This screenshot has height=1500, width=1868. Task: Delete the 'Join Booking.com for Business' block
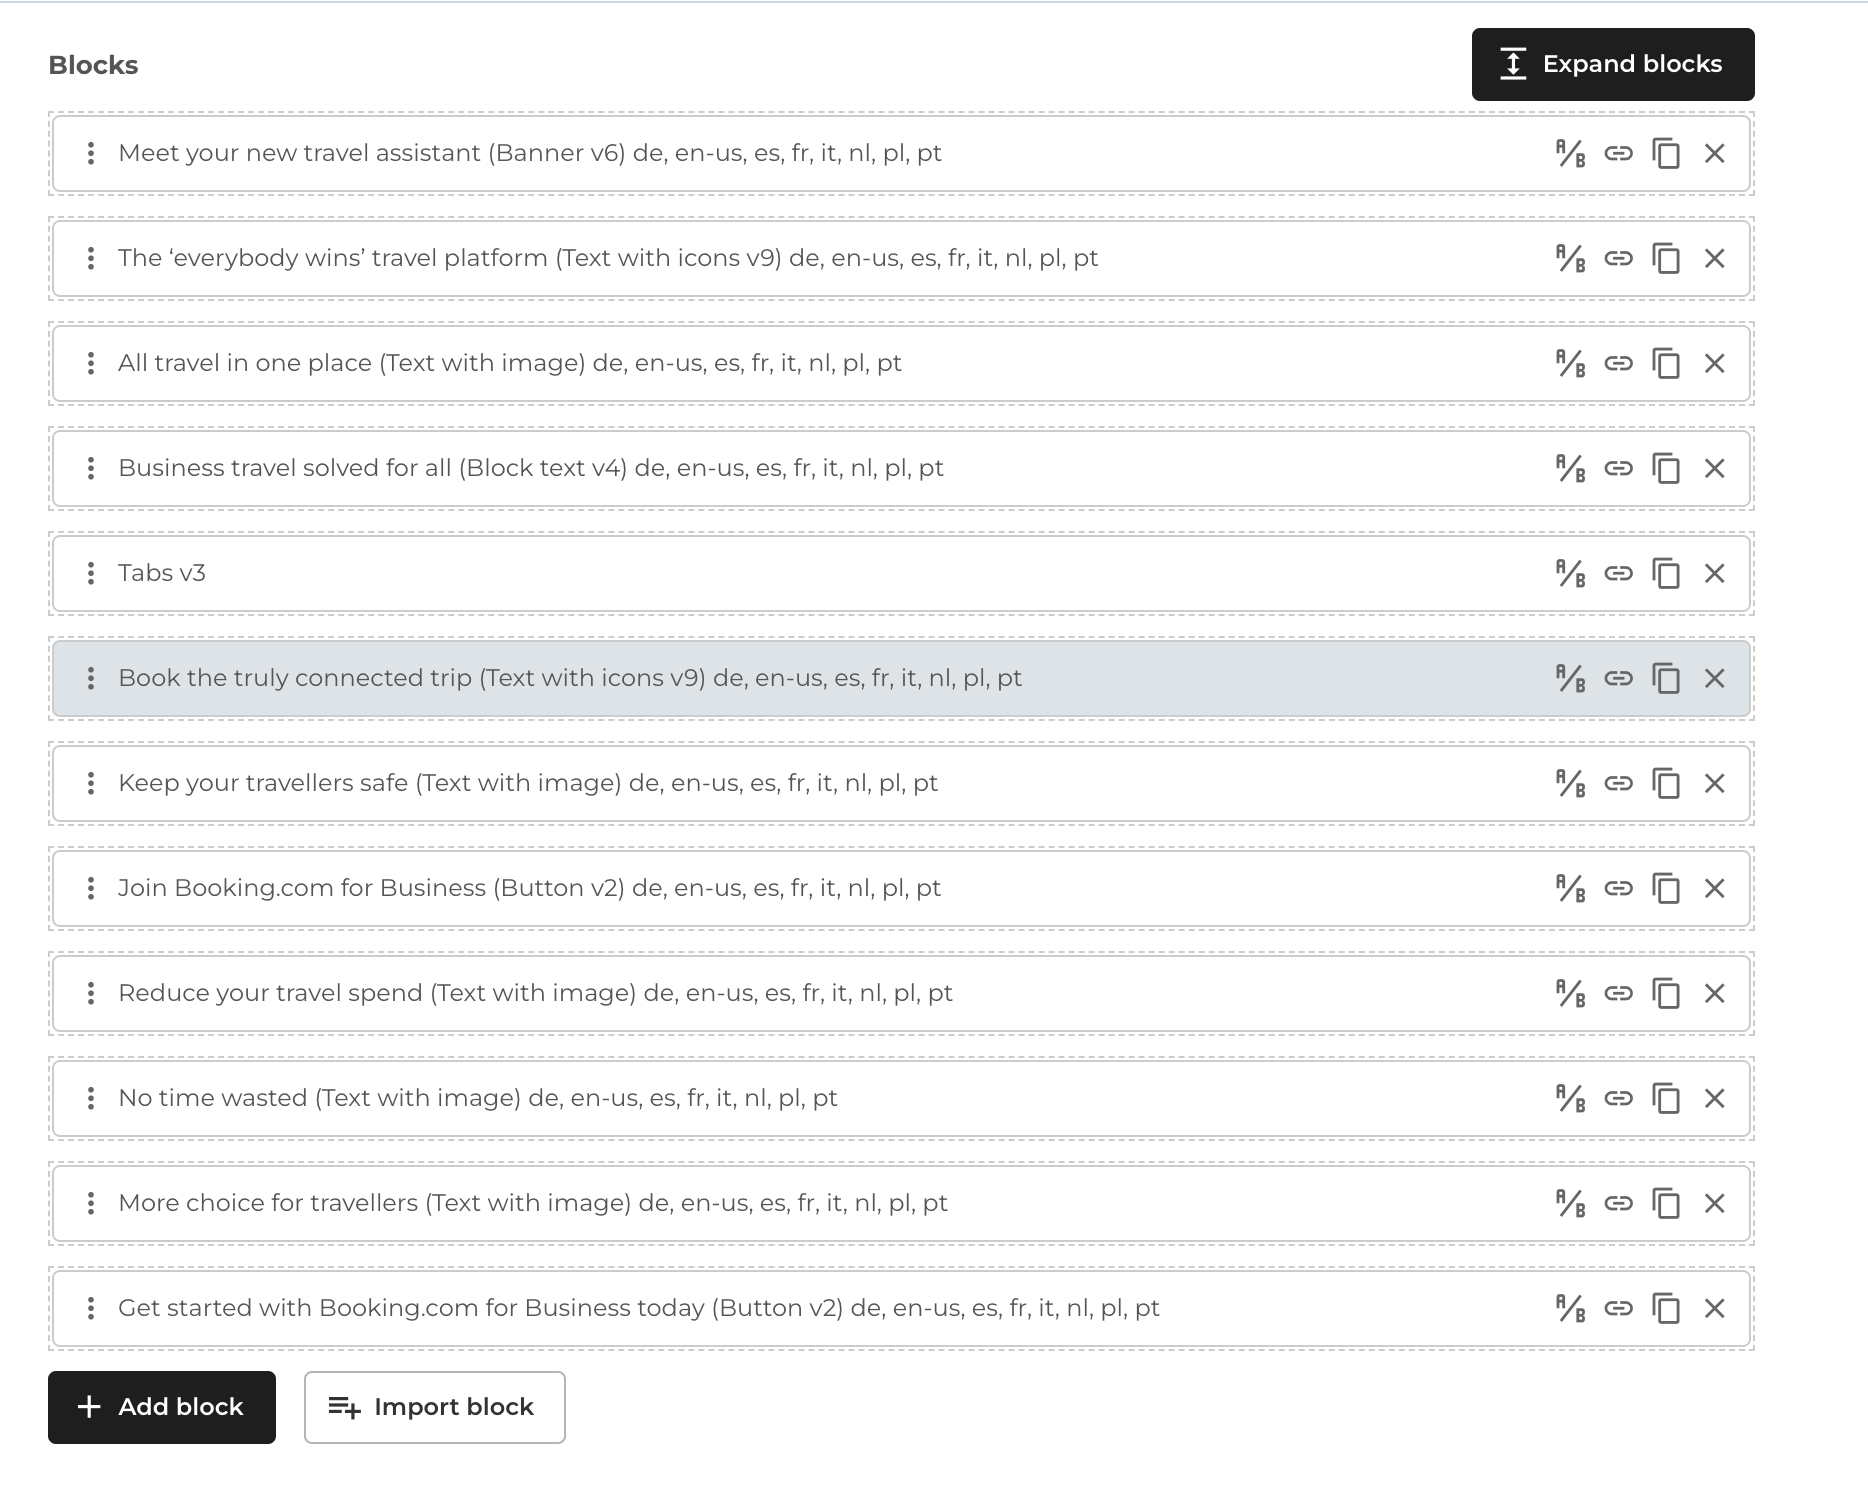point(1714,889)
